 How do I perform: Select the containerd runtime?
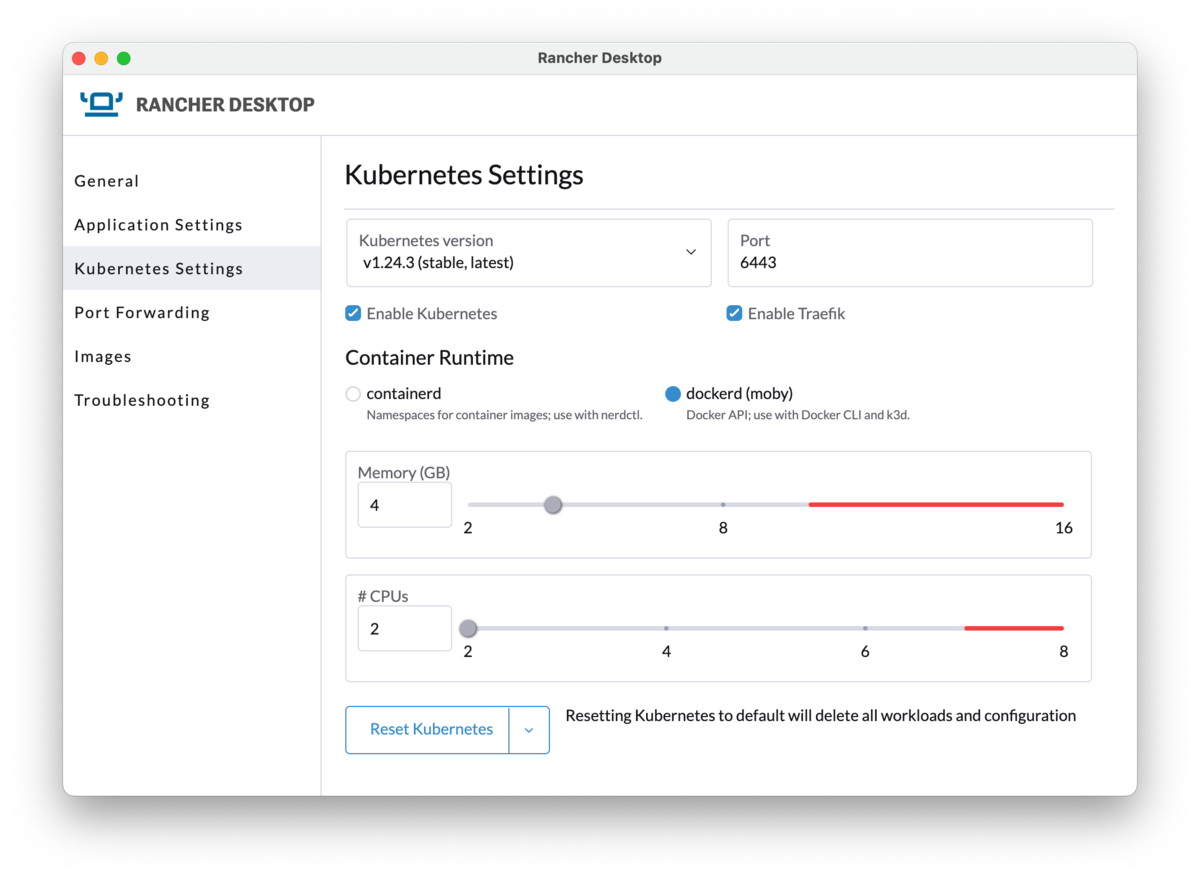(352, 393)
